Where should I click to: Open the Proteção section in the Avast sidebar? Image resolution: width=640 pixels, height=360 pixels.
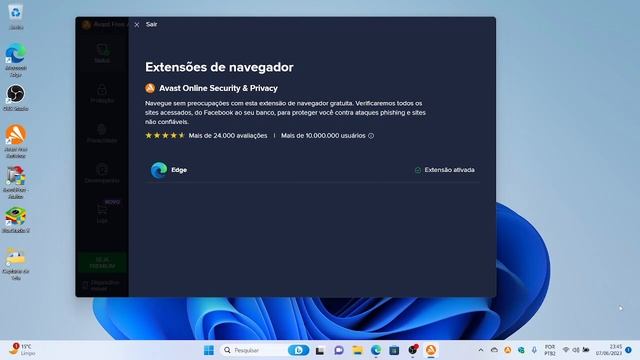[102, 93]
